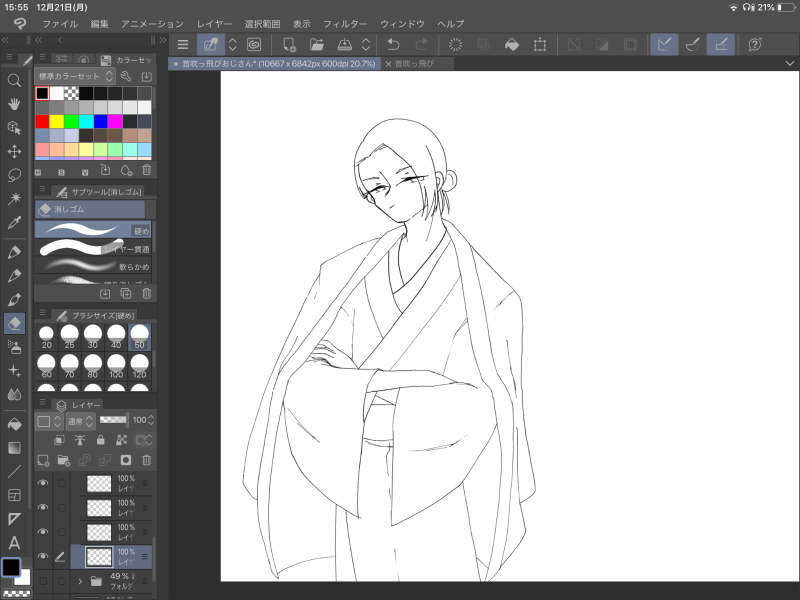
Task: Click the Scale/Rotate transform icon
Action: pyautogui.click(x=540, y=45)
